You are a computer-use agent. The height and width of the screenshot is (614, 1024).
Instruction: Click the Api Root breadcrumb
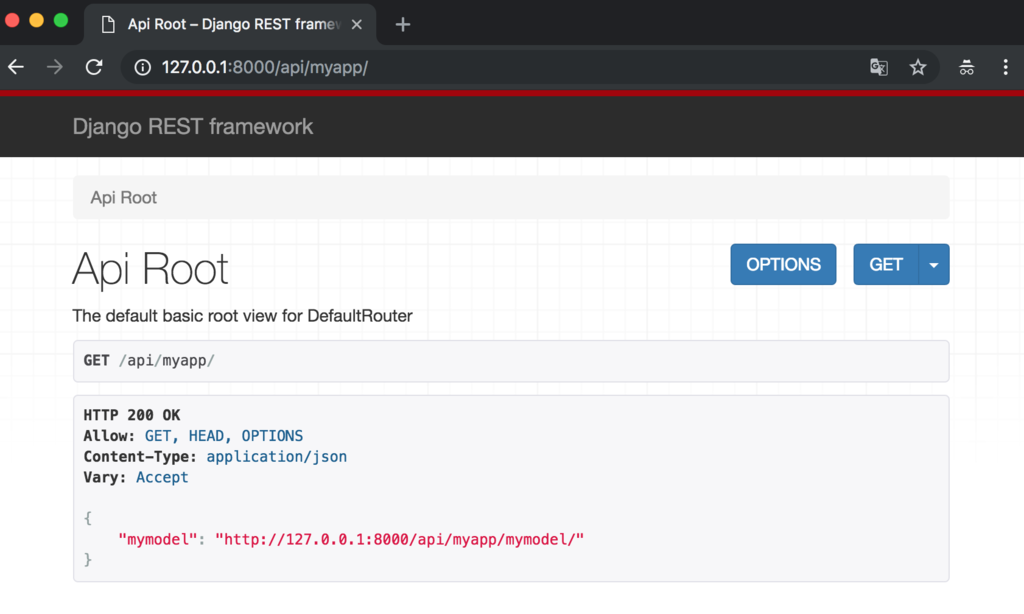(123, 198)
